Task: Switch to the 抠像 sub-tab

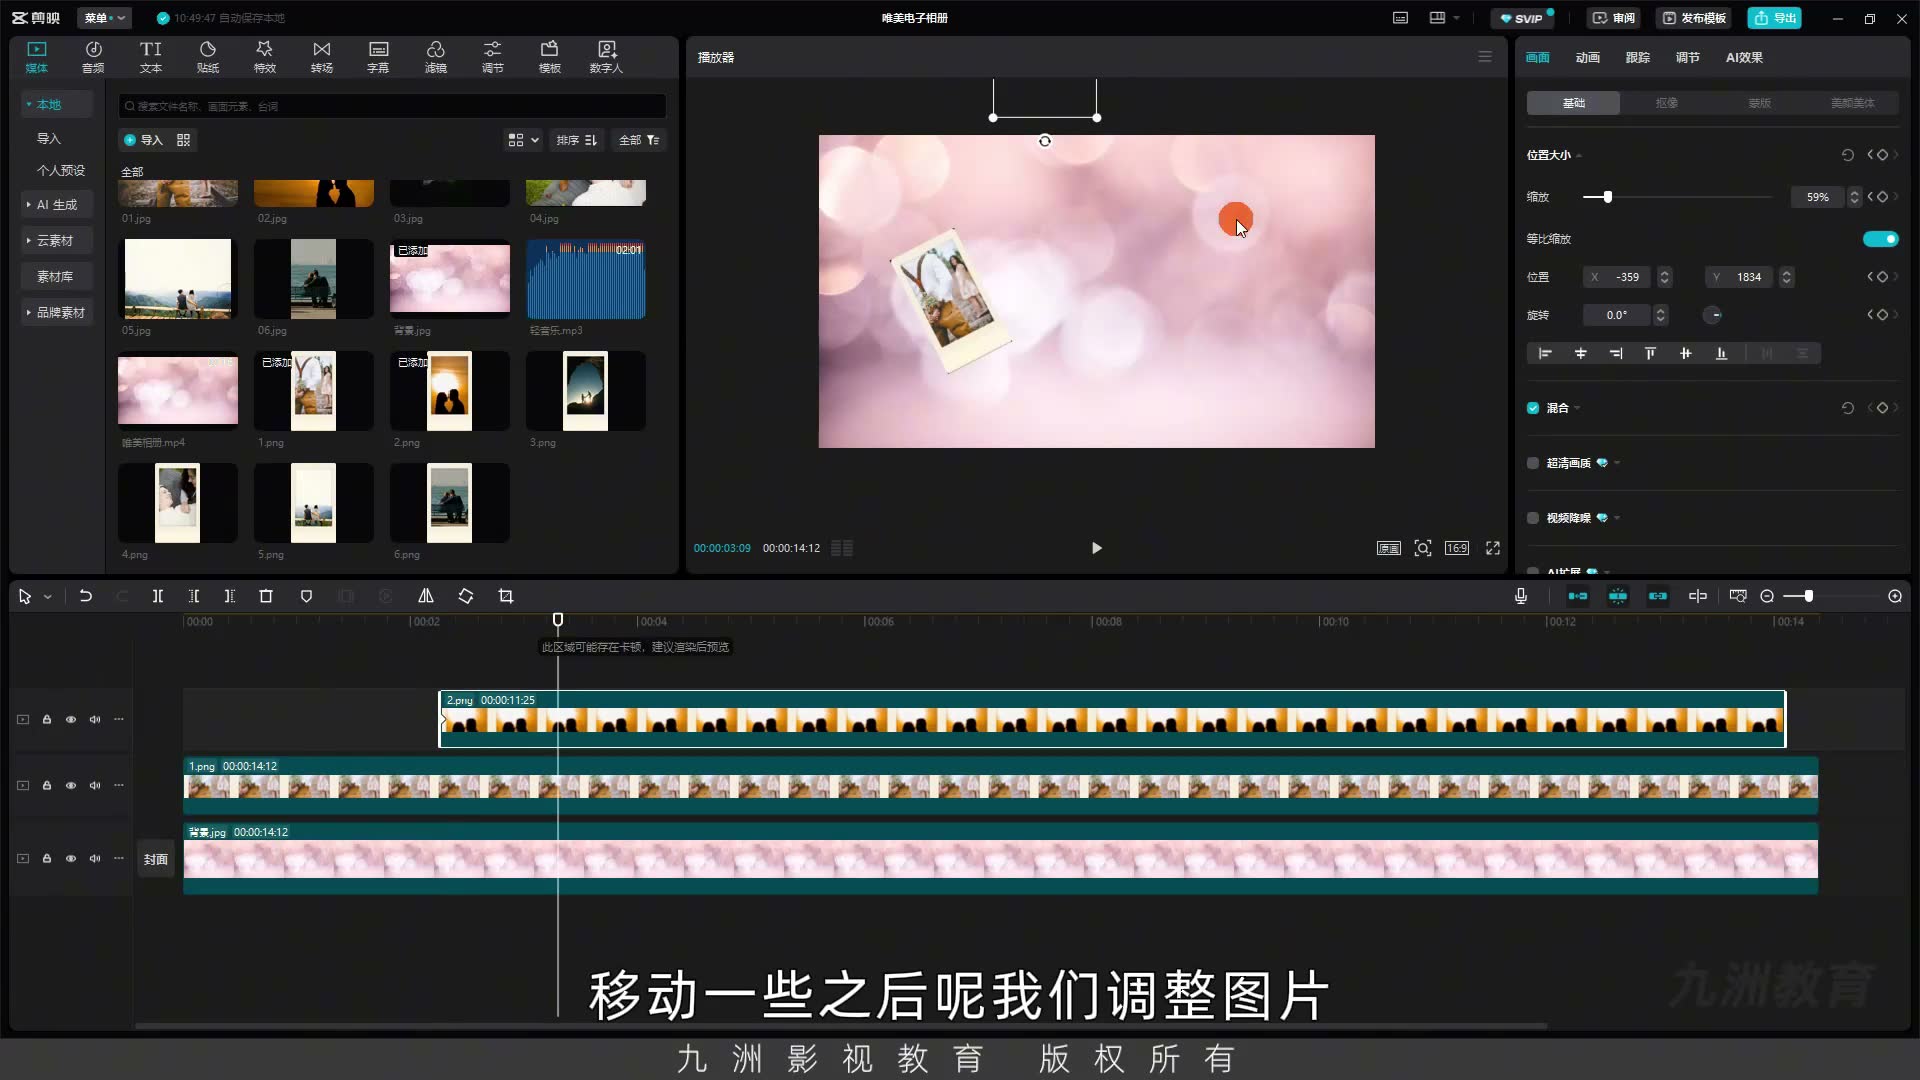Action: coord(1666,103)
